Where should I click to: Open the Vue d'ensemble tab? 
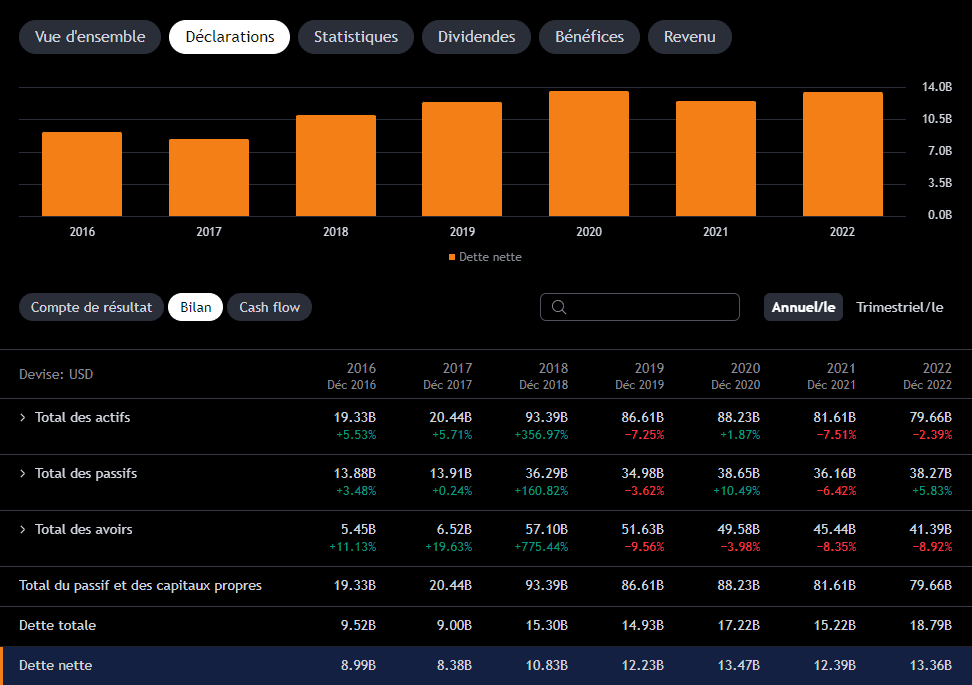tap(90, 37)
